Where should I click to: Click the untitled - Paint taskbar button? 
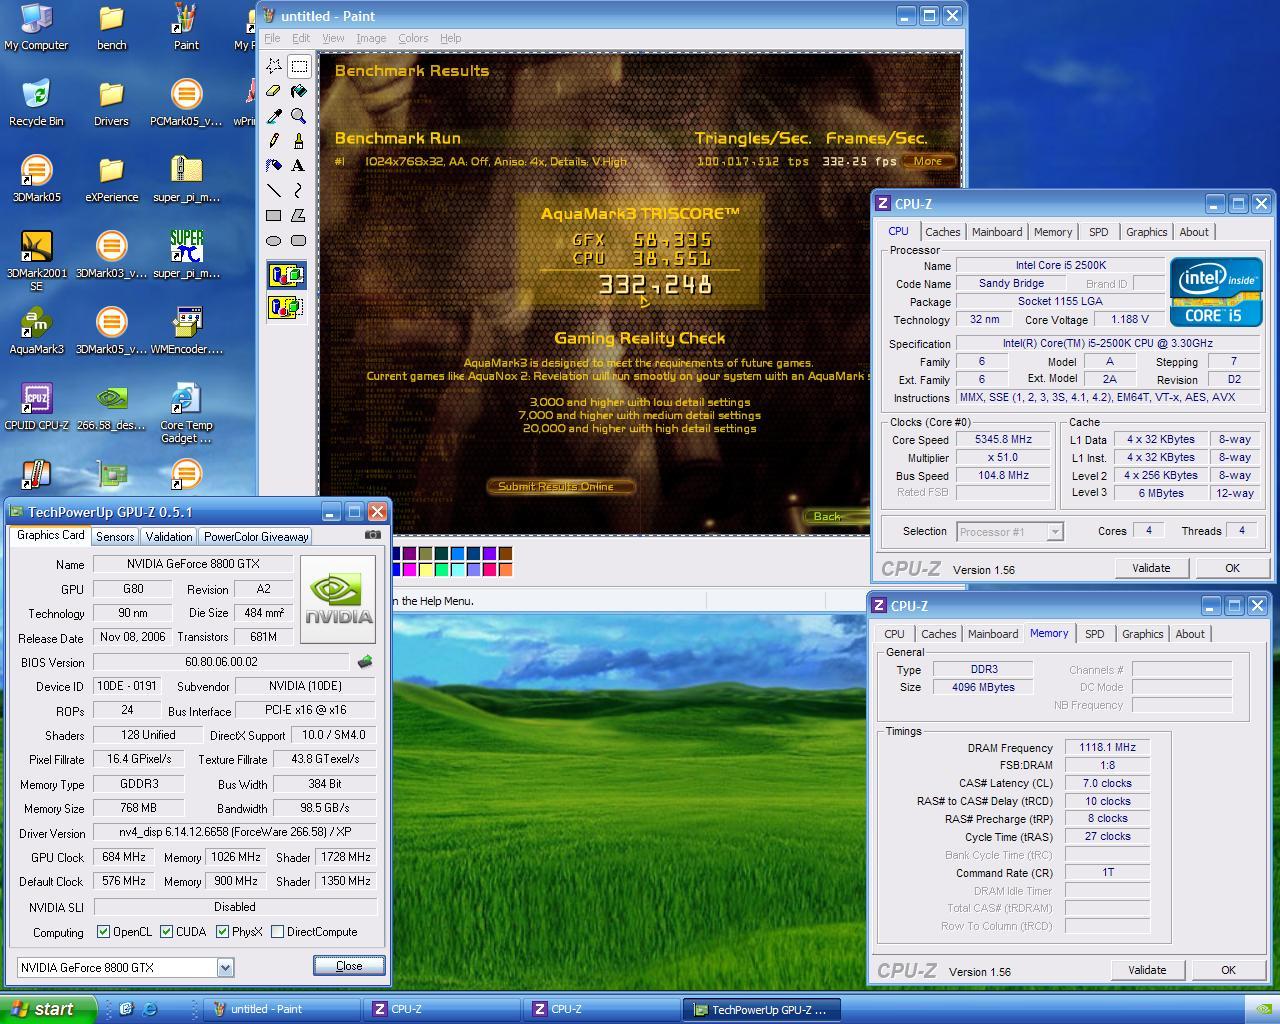tap(283, 1009)
